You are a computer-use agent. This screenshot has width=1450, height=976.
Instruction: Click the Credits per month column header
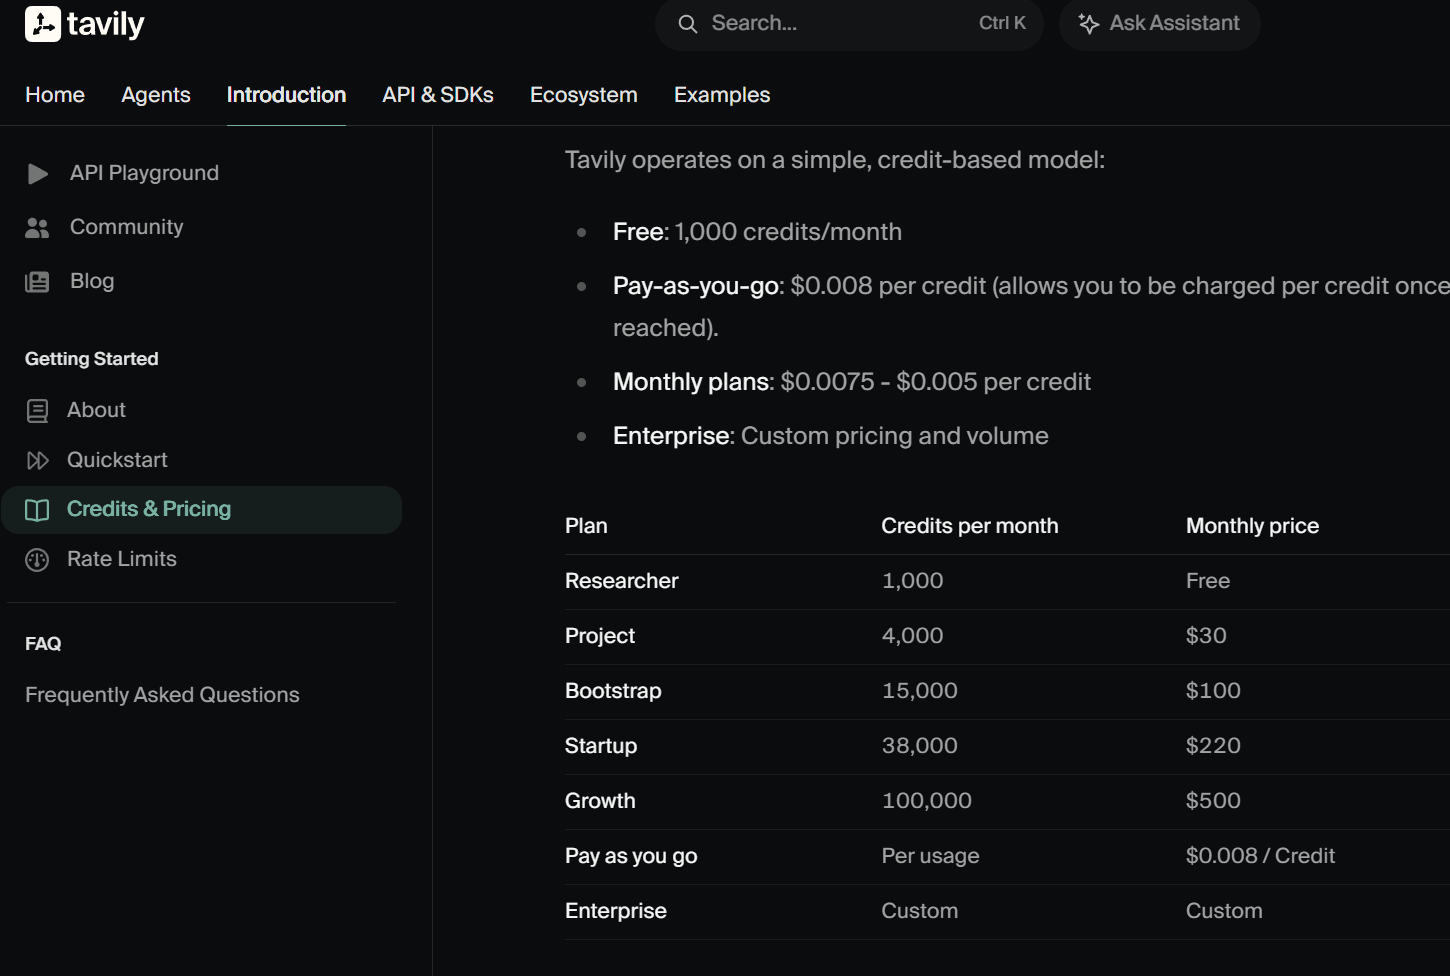[x=970, y=526]
